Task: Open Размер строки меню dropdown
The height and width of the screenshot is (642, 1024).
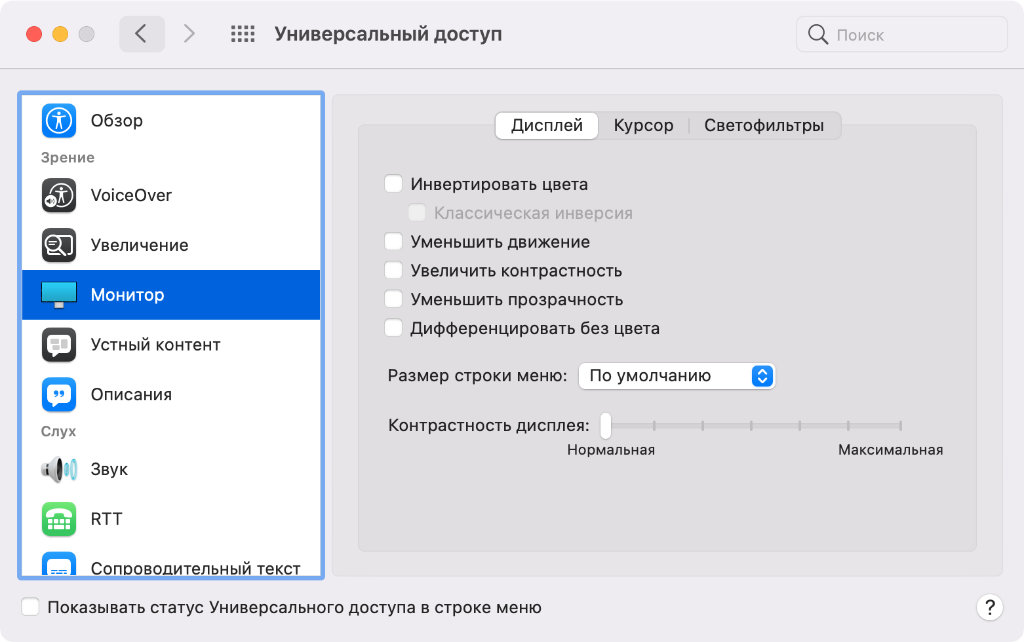Action: 677,376
